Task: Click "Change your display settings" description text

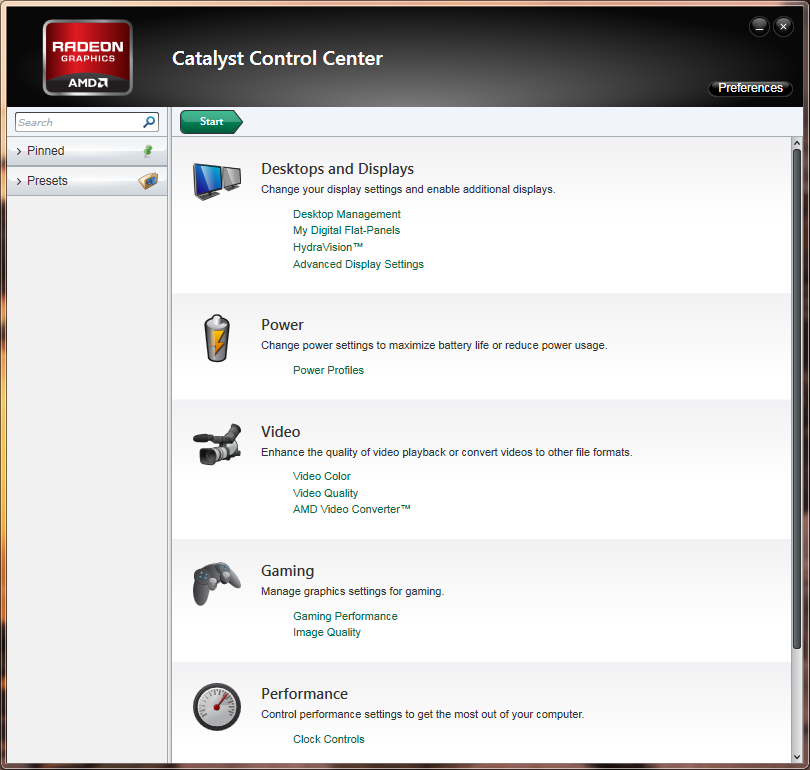Action: [x=408, y=189]
